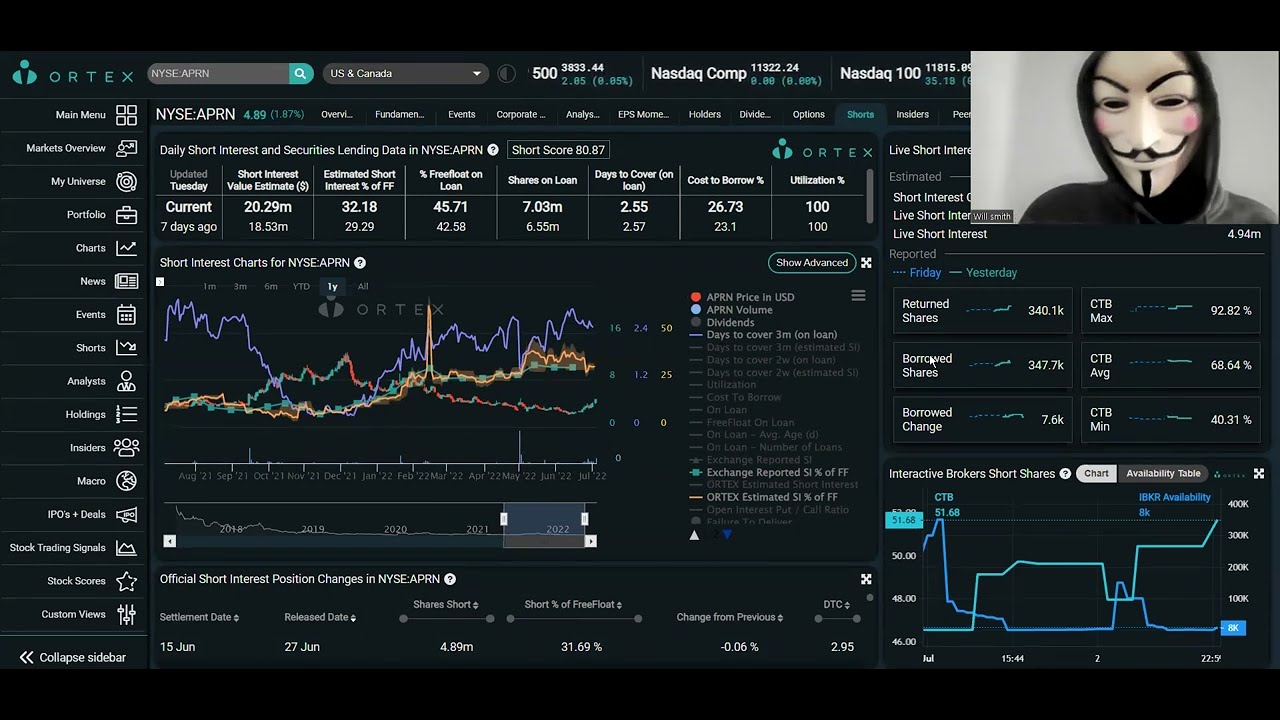1280x720 pixels.
Task: Click the ORTEX logo in header
Action: pyautogui.click(x=72, y=74)
